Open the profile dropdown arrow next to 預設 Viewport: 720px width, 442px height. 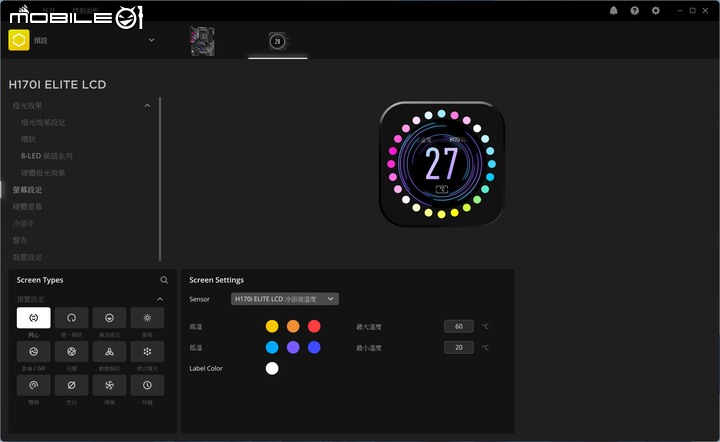click(152, 40)
